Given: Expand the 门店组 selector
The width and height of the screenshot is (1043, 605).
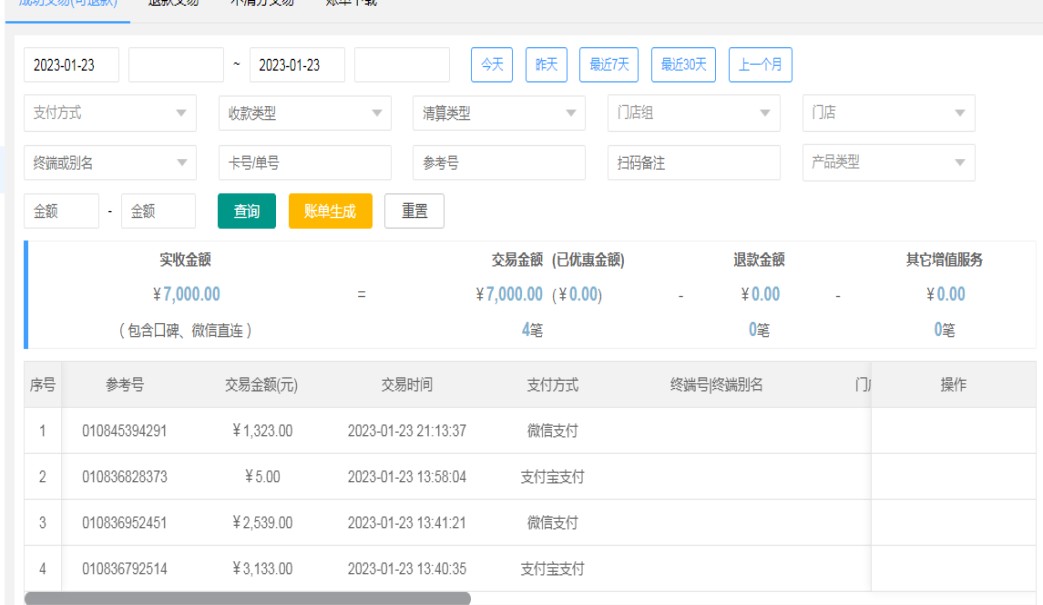Looking at the screenshot, I should 693,113.
